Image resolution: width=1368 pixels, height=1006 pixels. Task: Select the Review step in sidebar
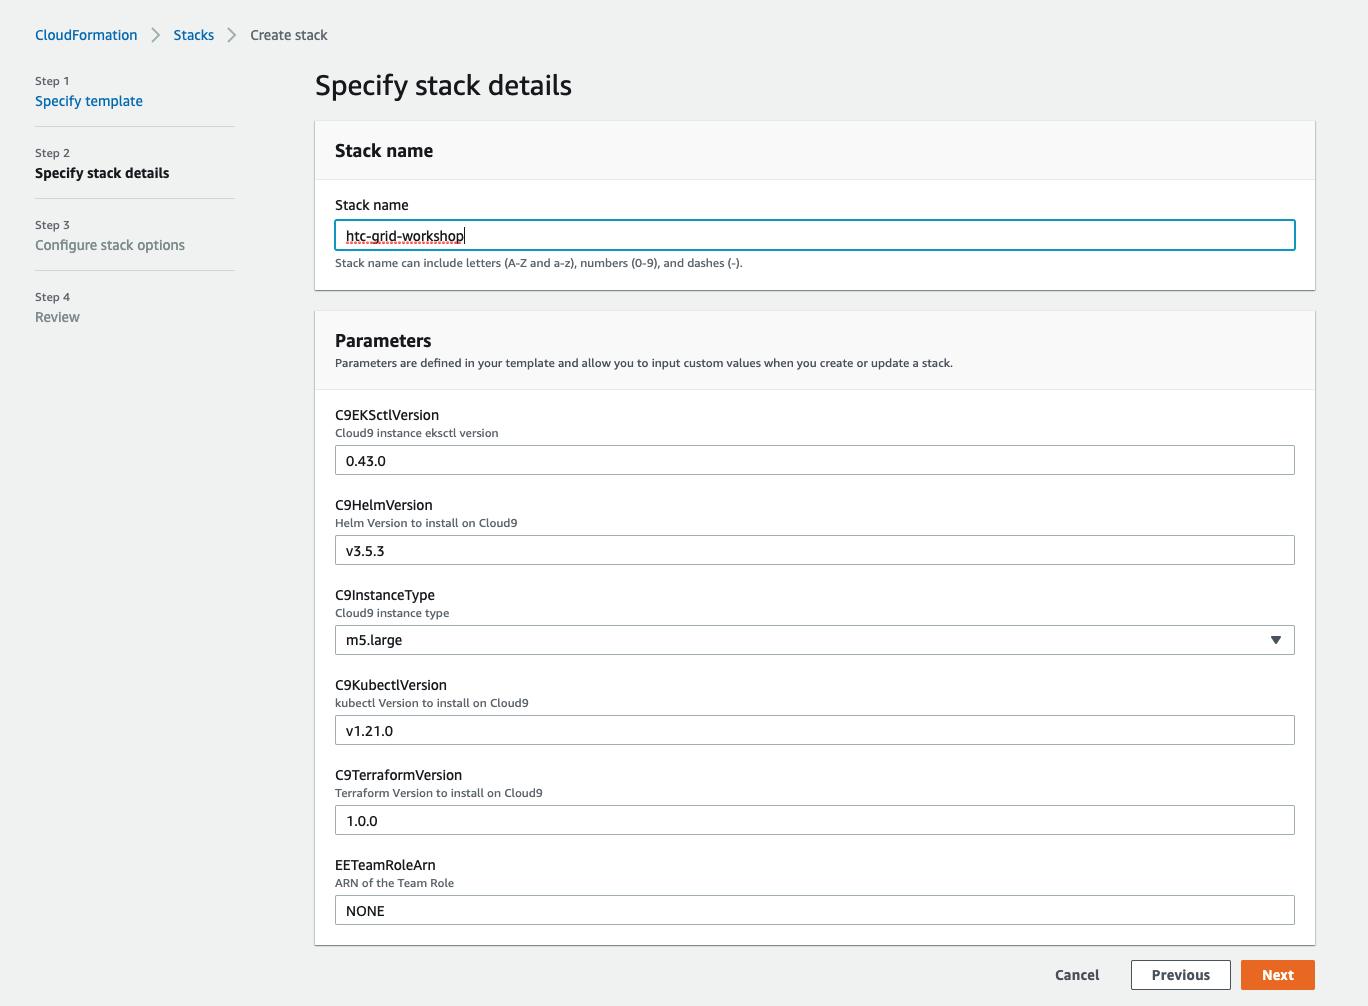[57, 317]
